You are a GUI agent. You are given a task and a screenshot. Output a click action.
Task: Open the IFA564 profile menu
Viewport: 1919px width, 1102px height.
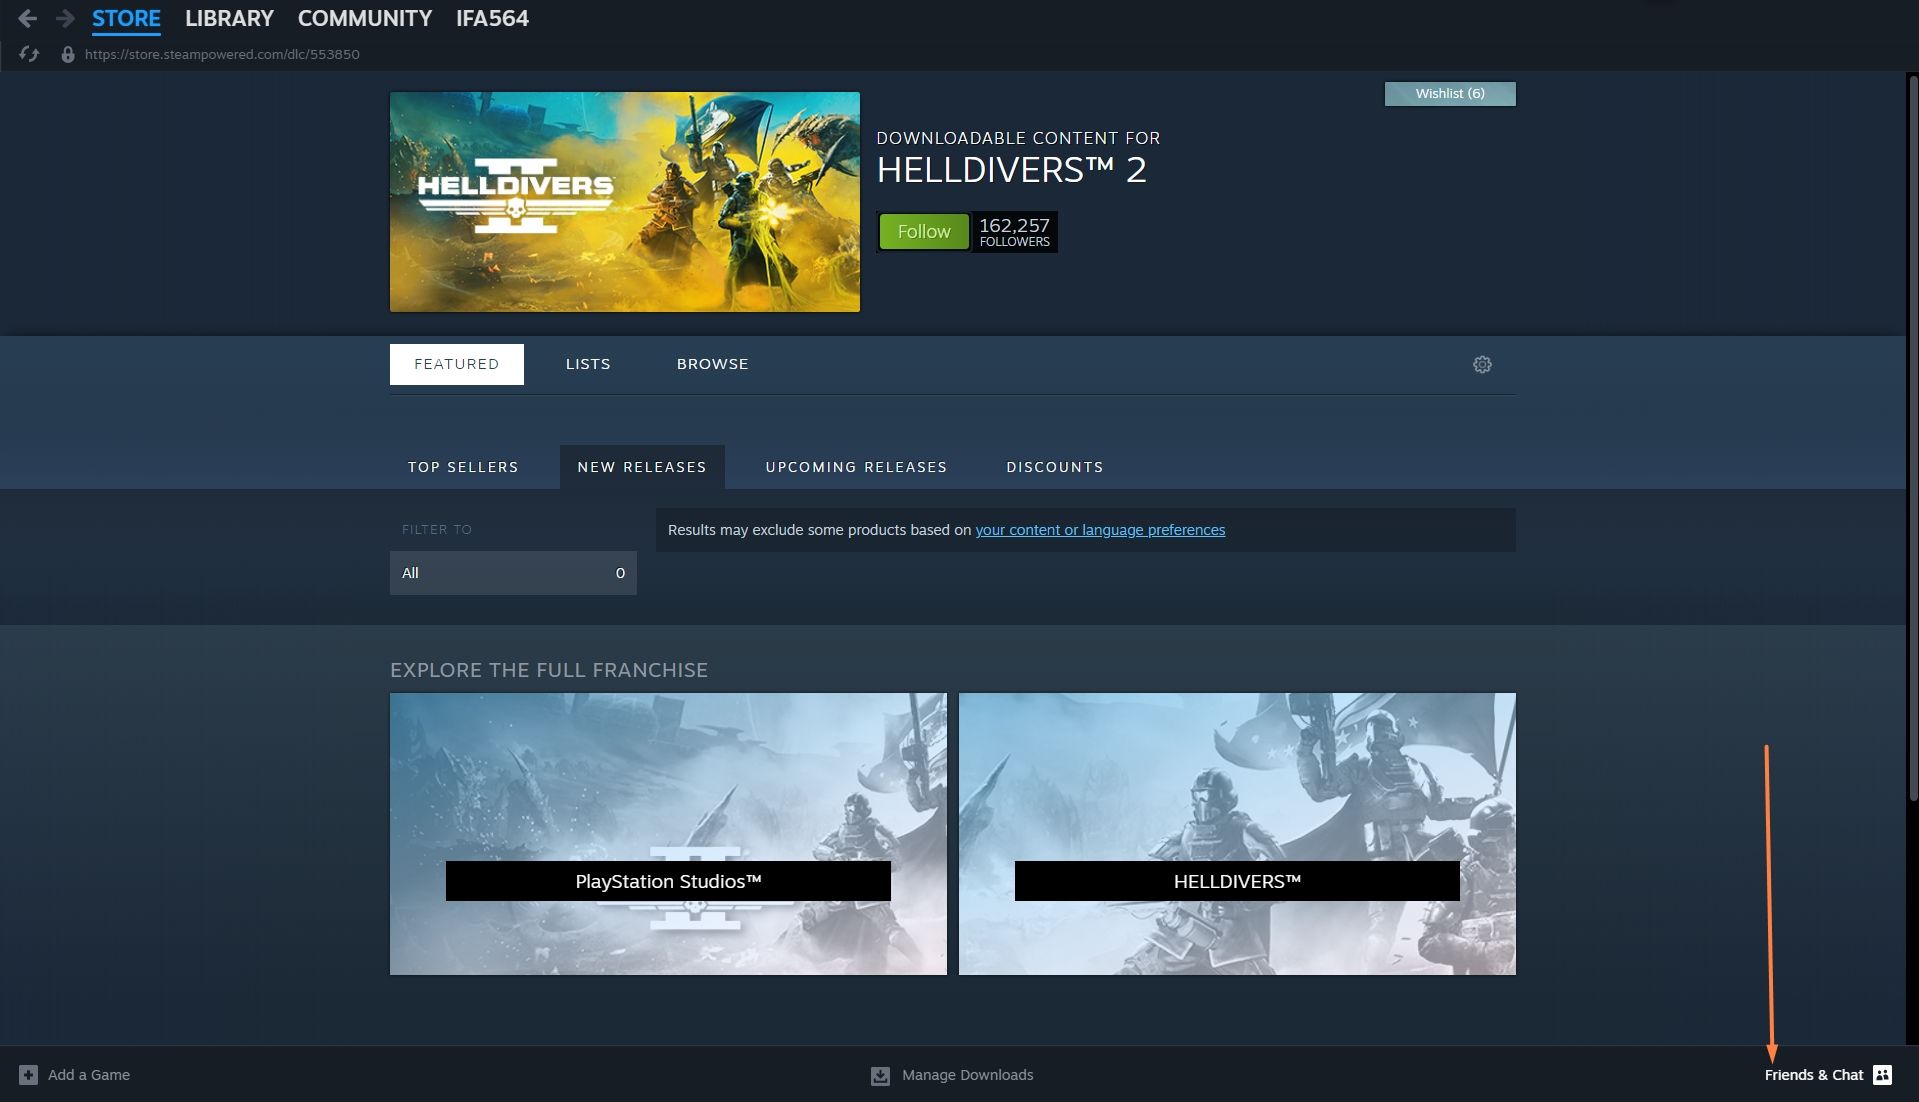[492, 18]
